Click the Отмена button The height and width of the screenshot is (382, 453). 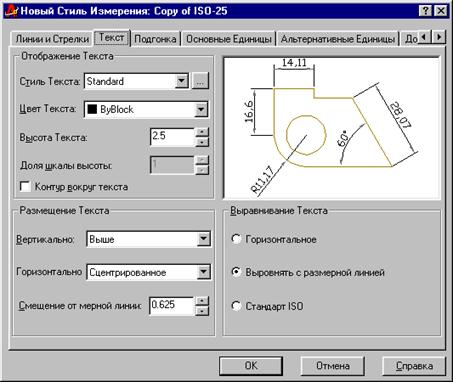coord(333,366)
